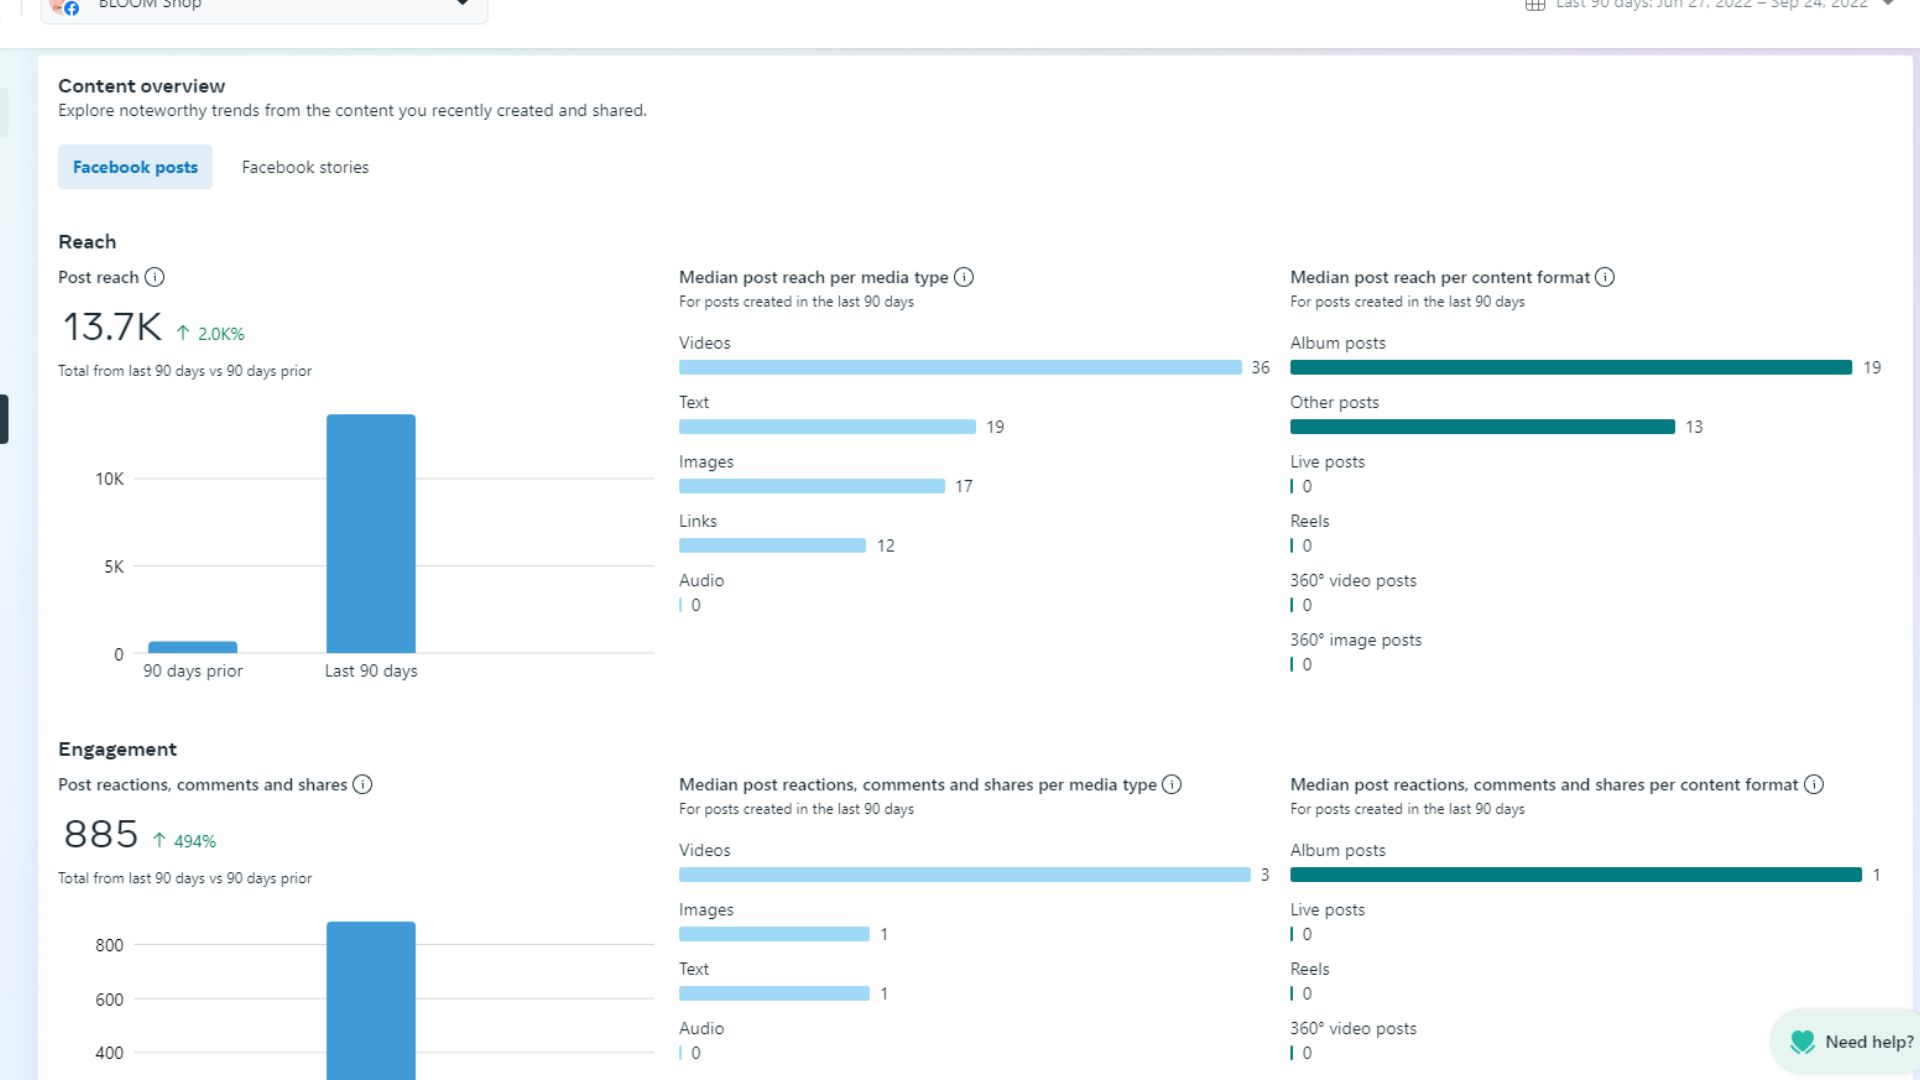Click the Text median reach bar
The width and height of the screenshot is (1920, 1080).
827,427
